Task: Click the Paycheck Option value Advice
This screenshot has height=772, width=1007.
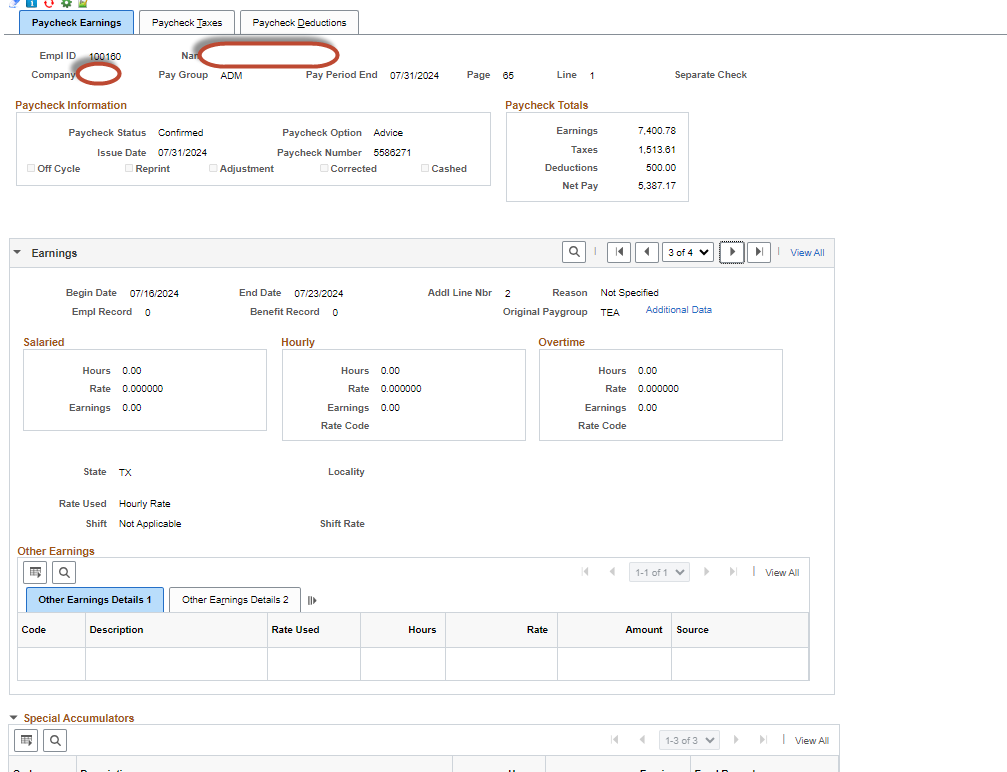Action: click(388, 133)
